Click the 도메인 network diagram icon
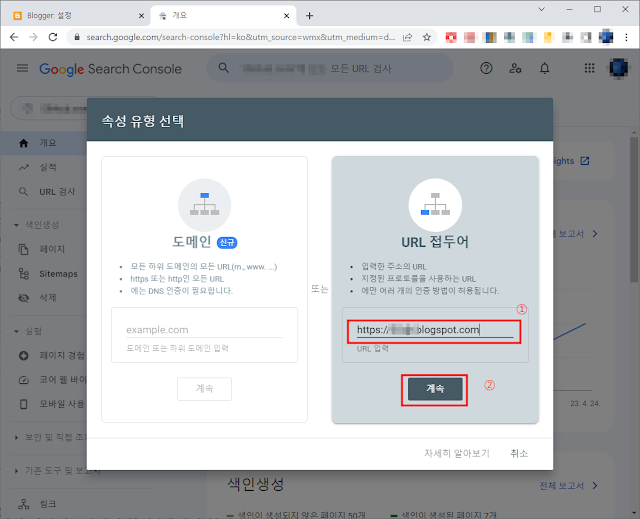This screenshot has height=519, width=640. tap(204, 204)
